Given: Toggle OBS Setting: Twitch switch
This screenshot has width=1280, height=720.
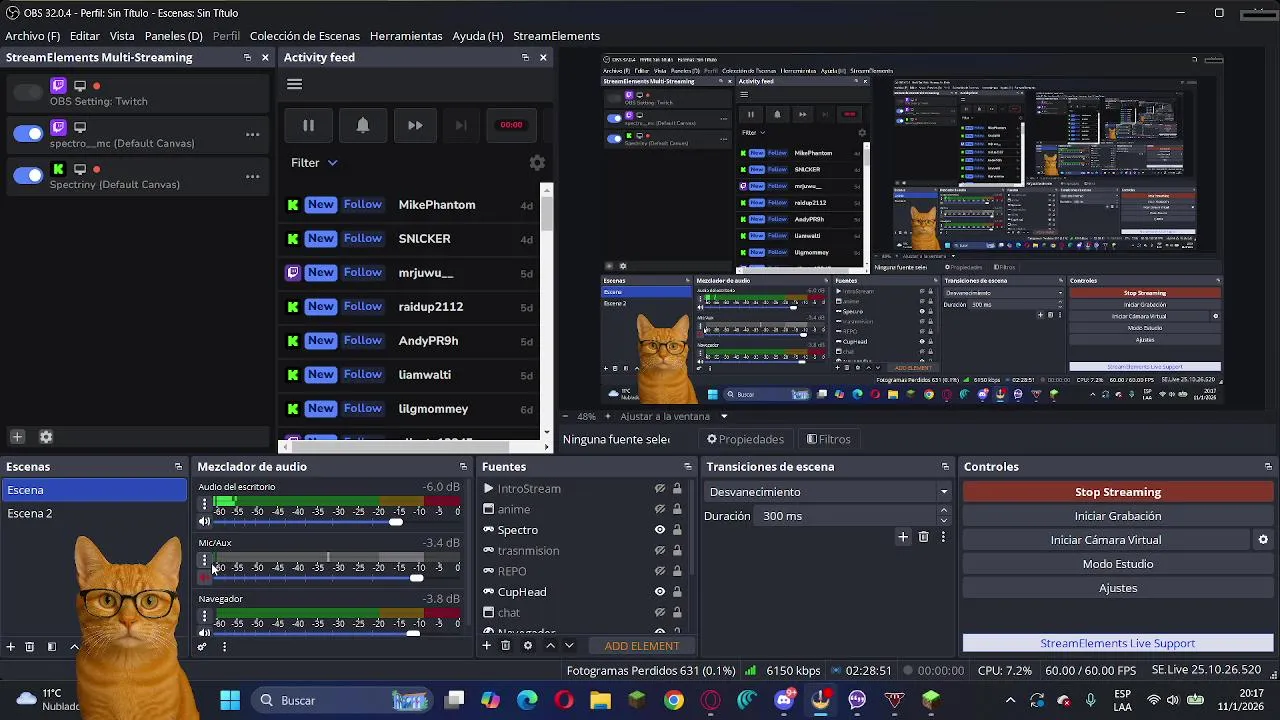Looking at the screenshot, I should click(x=28, y=92).
